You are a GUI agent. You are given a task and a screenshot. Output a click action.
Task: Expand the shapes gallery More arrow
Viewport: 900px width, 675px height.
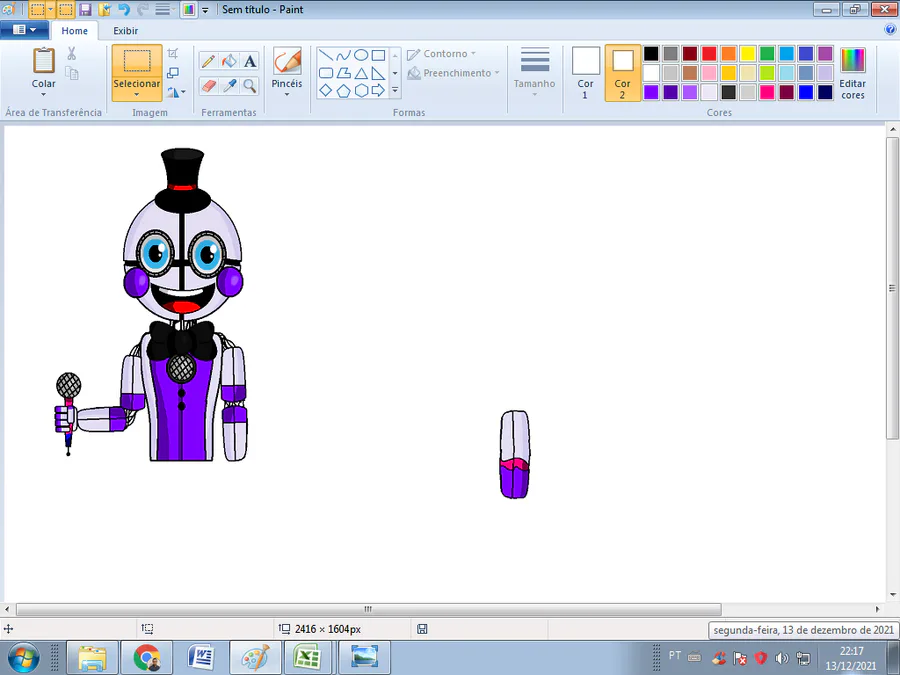pyautogui.click(x=395, y=90)
